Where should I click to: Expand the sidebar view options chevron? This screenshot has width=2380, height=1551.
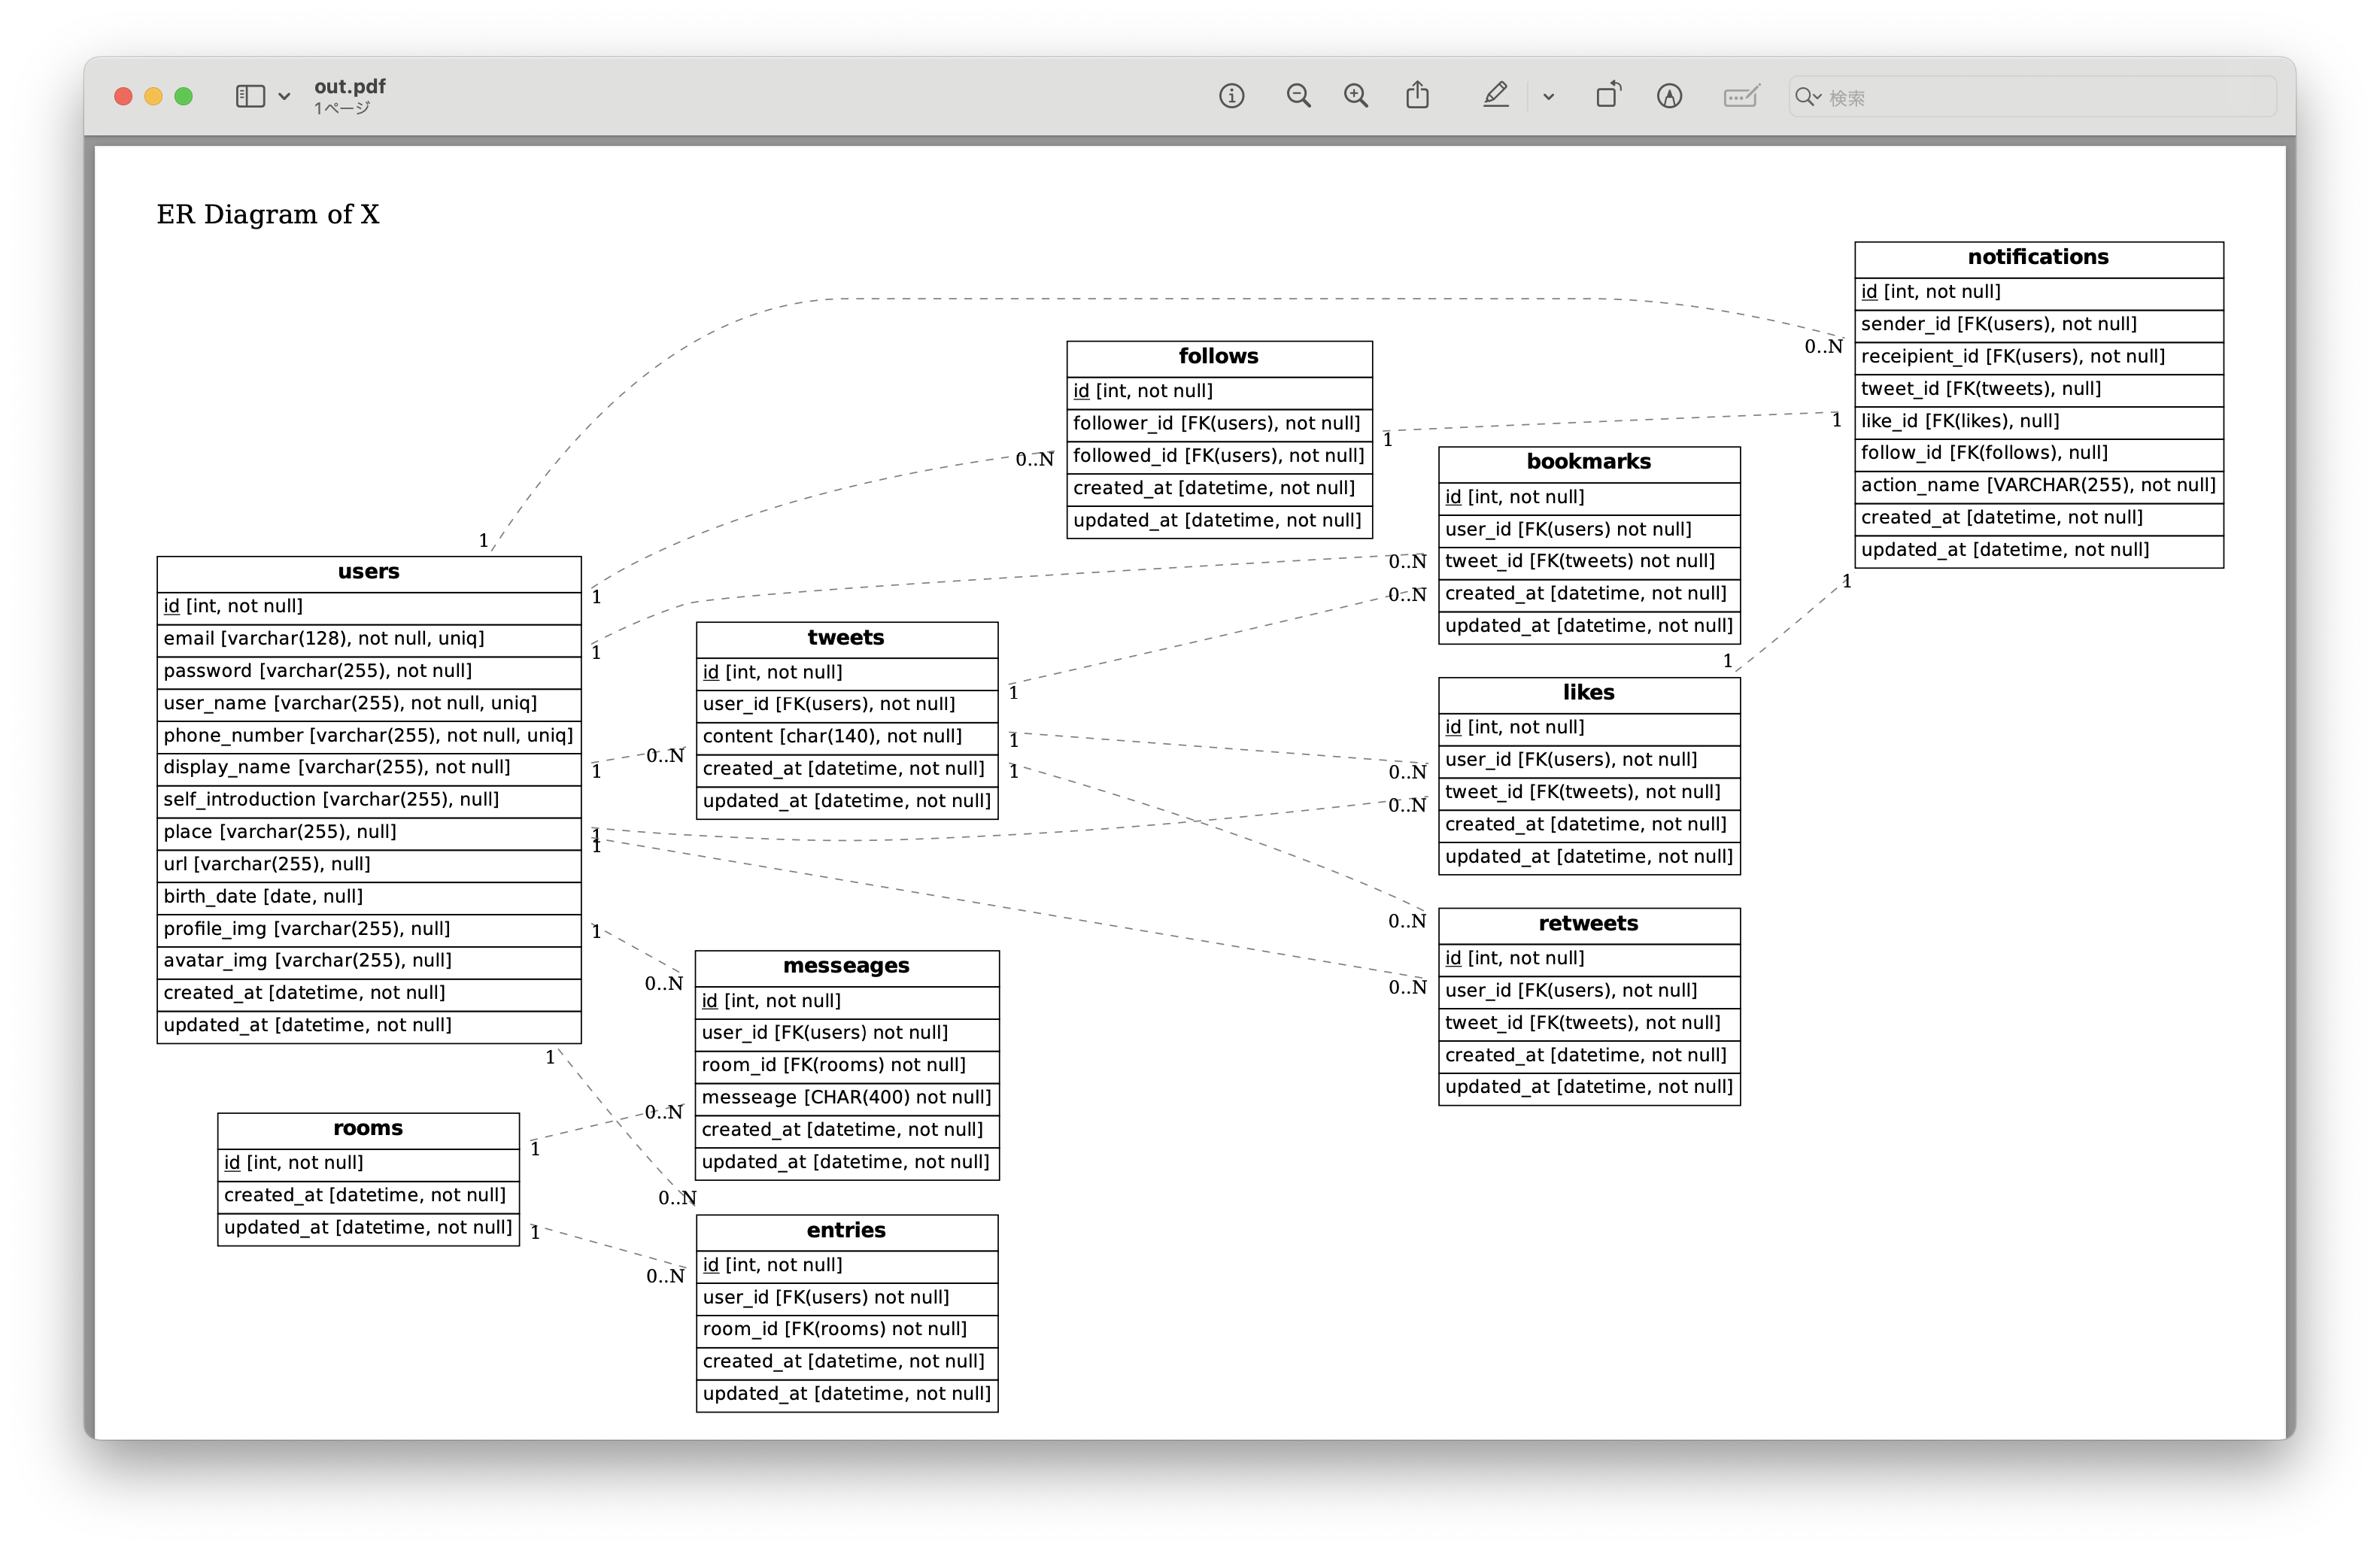click(284, 97)
